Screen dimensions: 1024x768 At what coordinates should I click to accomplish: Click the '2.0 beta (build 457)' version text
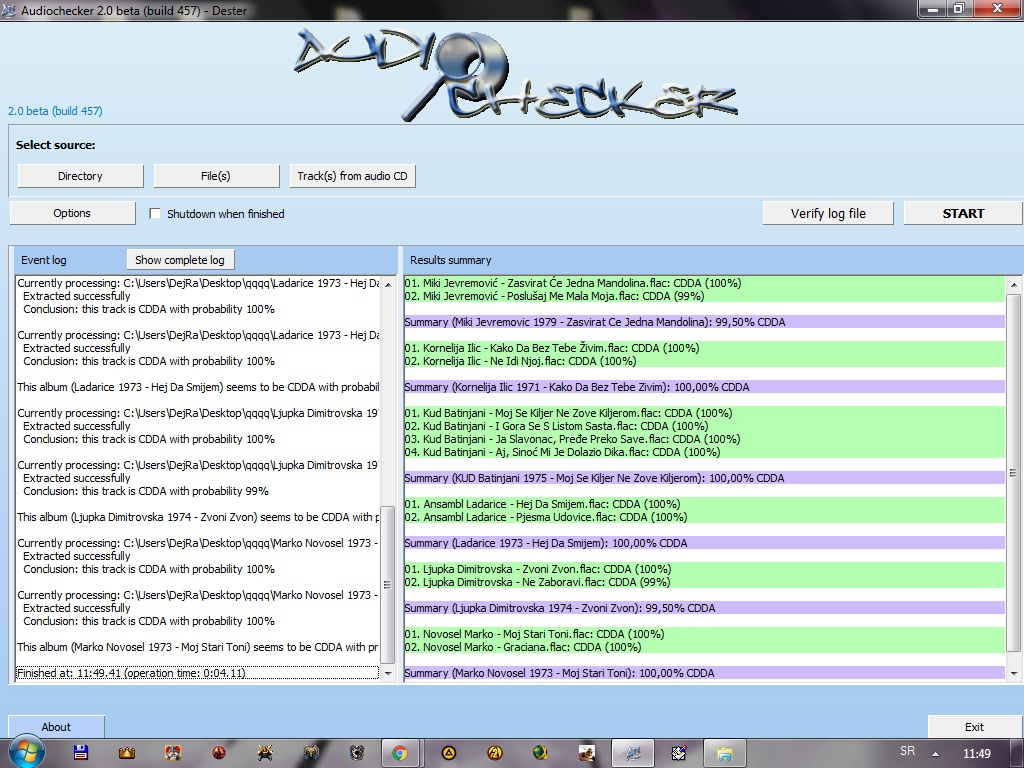(56, 111)
